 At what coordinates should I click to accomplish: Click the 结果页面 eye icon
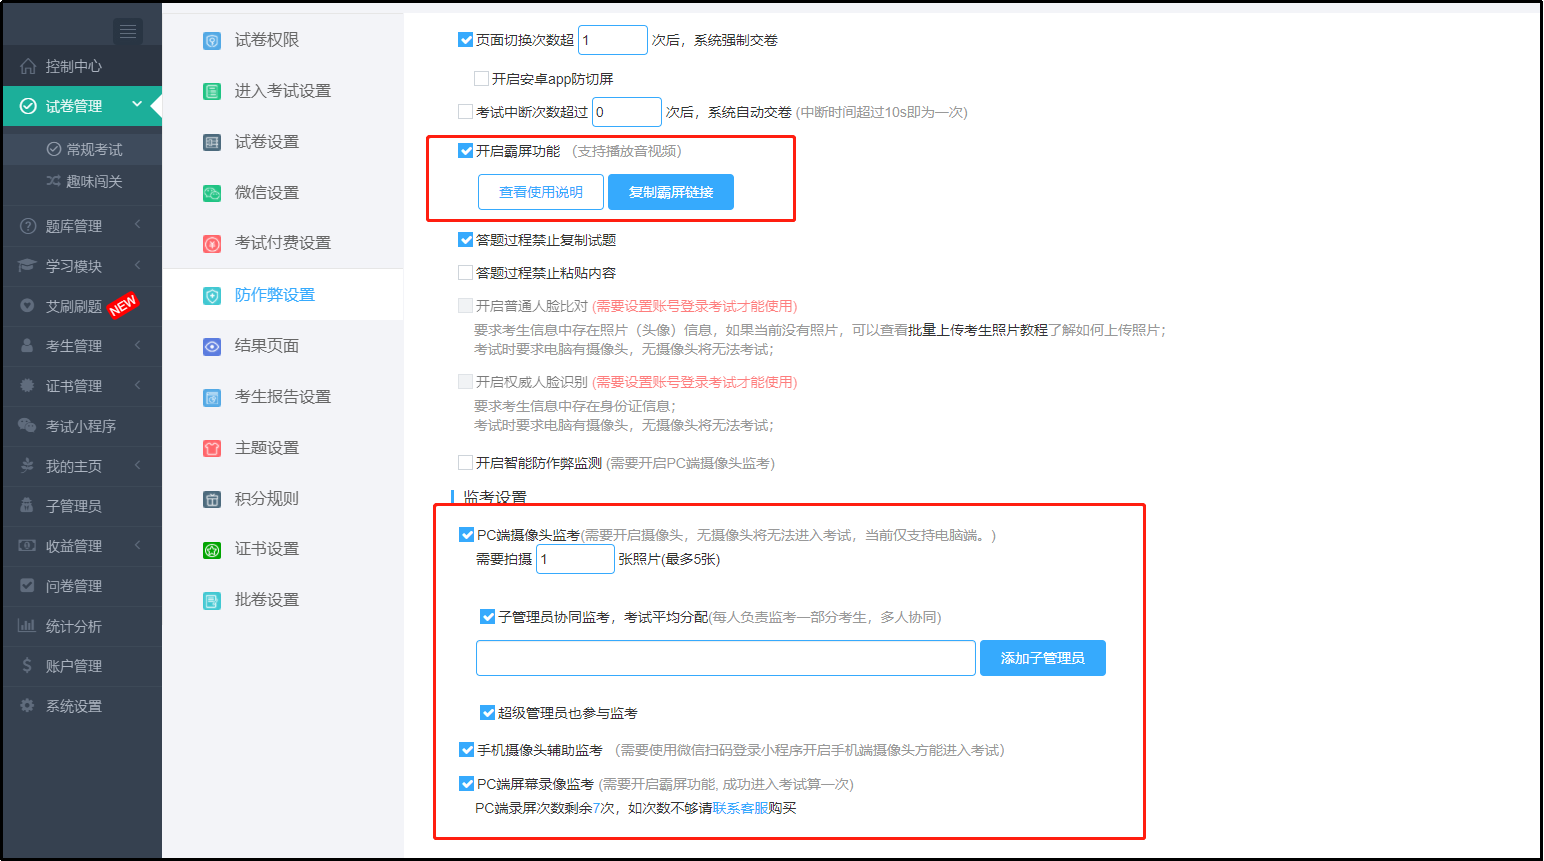212,347
